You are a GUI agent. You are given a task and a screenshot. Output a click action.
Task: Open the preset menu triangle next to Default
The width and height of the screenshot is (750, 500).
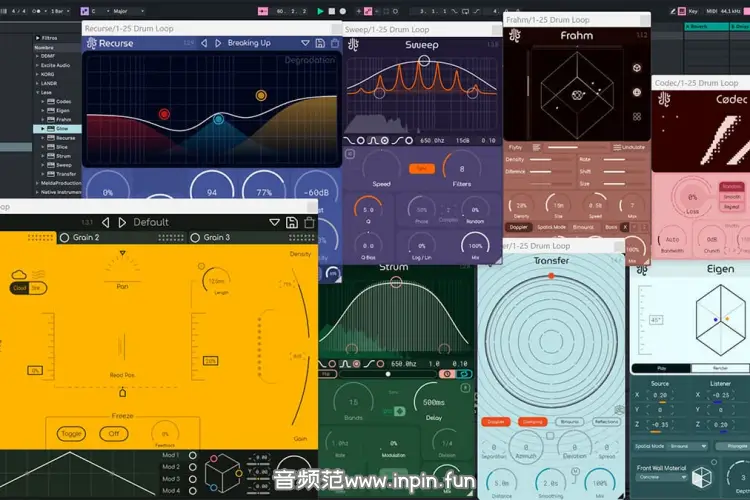pyautogui.click(x=275, y=222)
